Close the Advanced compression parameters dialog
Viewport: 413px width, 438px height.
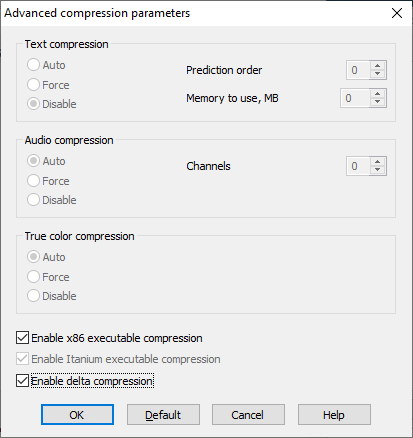pos(397,13)
